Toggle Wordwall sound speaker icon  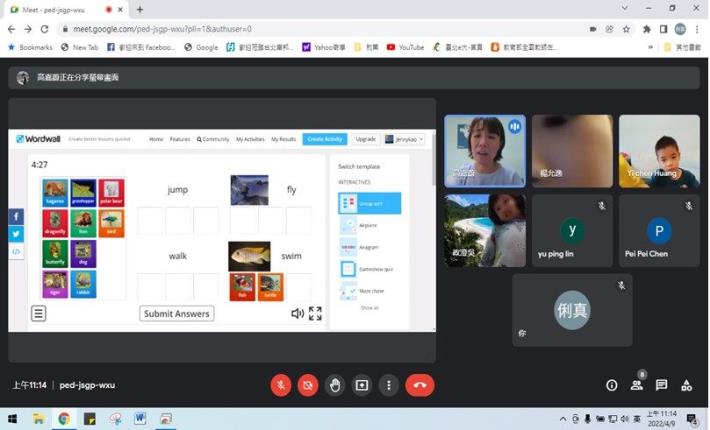coord(297,313)
